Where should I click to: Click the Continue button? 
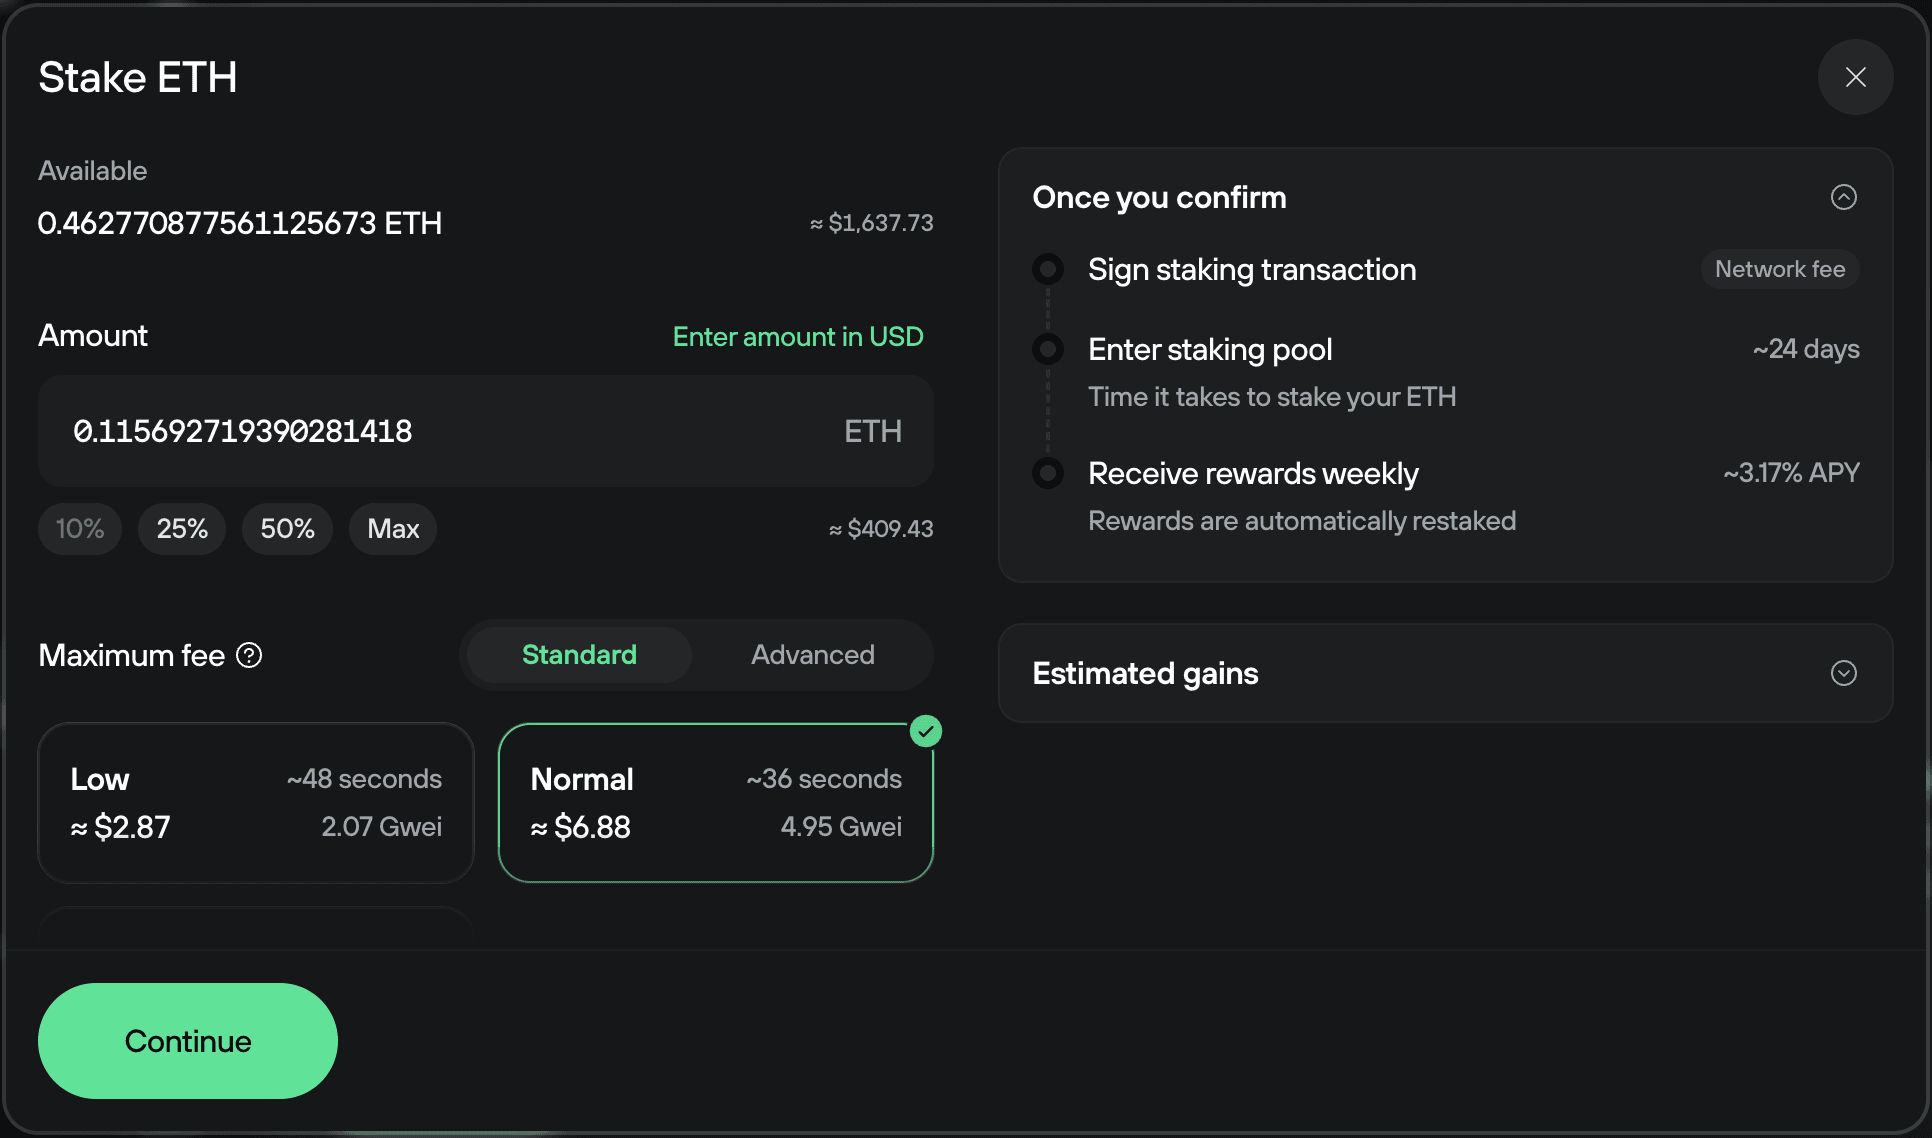point(187,1040)
